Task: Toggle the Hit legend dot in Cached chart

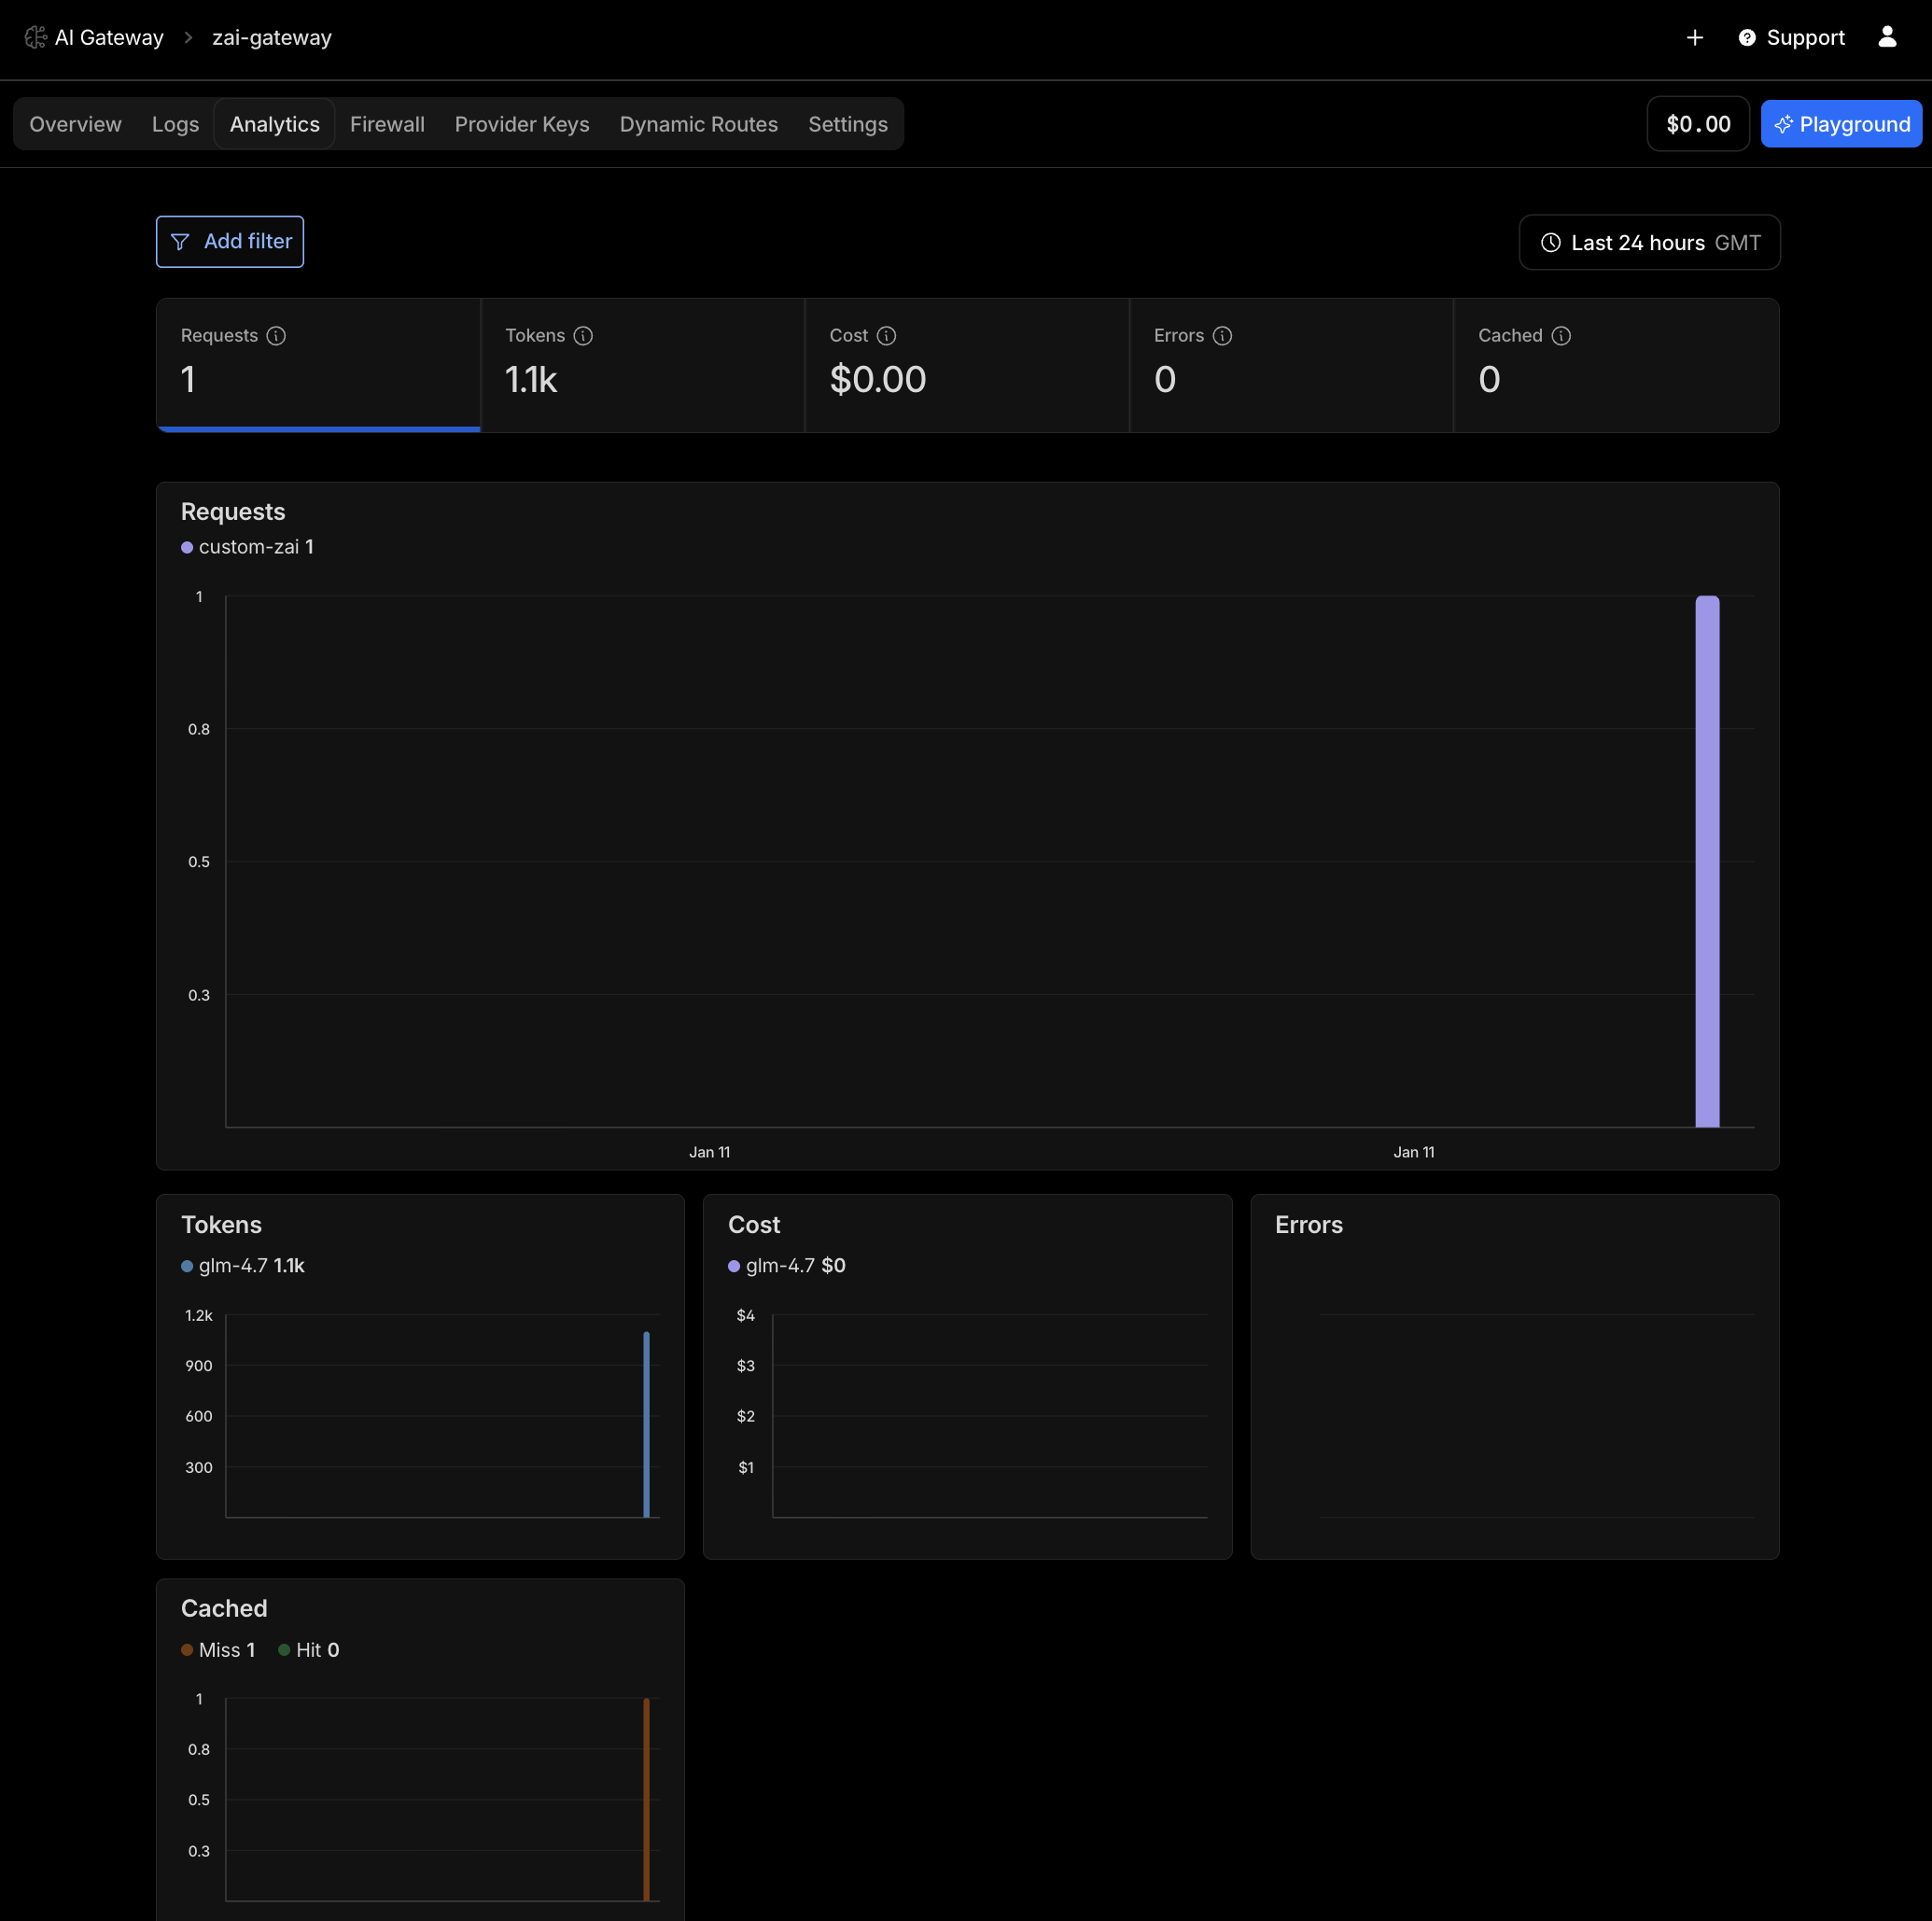Action: (x=284, y=1650)
